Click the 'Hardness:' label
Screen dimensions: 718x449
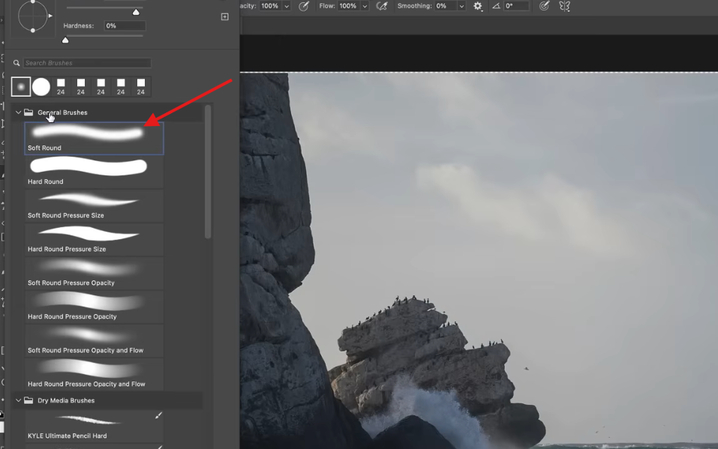(78, 26)
